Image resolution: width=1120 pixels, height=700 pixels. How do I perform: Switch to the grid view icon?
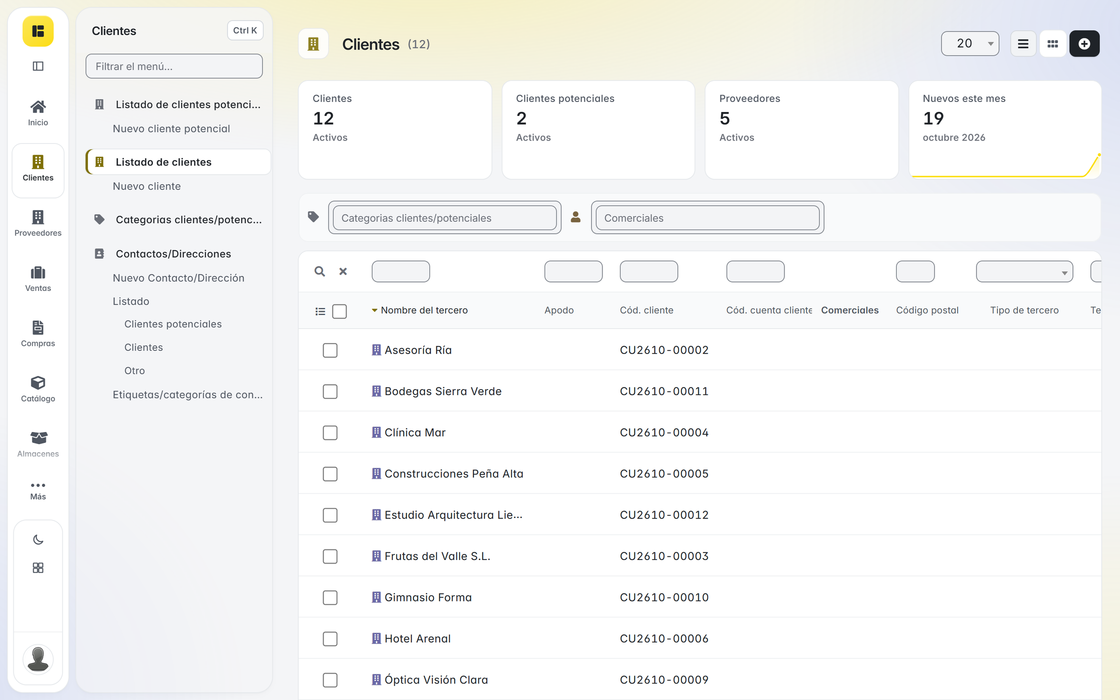(1053, 44)
